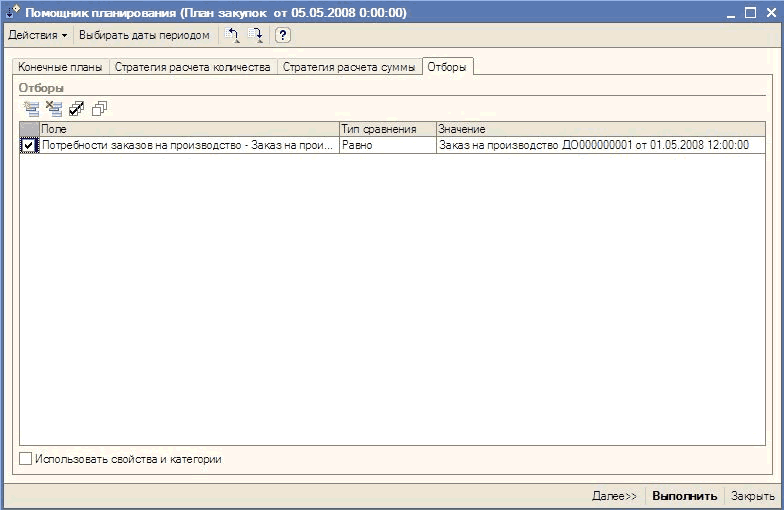Click the Закрыть button

pyautogui.click(x=752, y=496)
